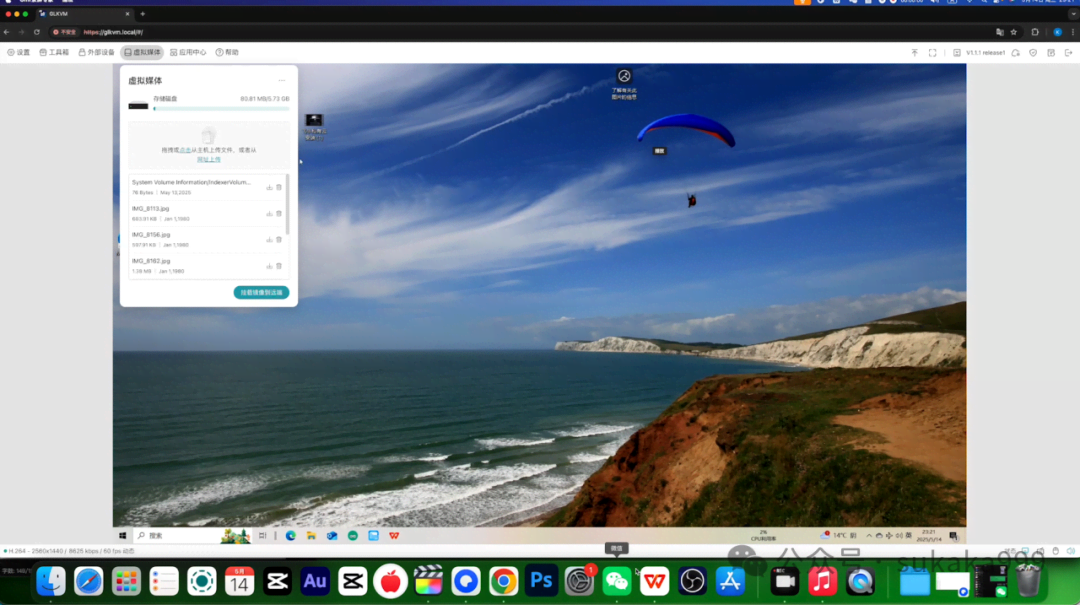Delete the IMG_8113.jpg file
Viewport: 1080px width, 605px height.
point(279,214)
